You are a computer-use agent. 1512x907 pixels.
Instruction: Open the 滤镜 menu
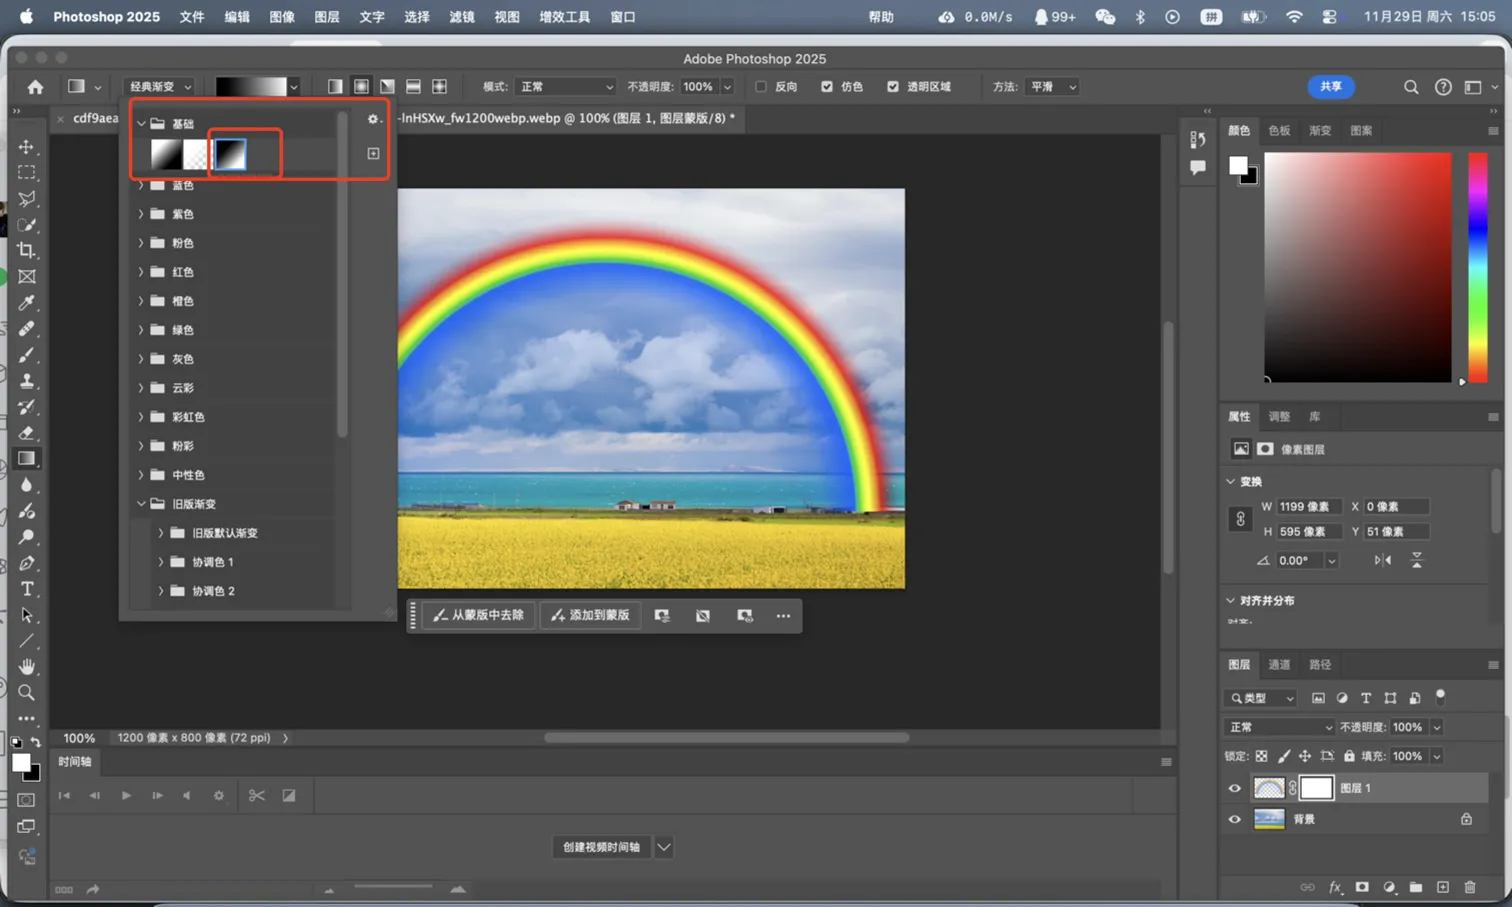(x=461, y=17)
